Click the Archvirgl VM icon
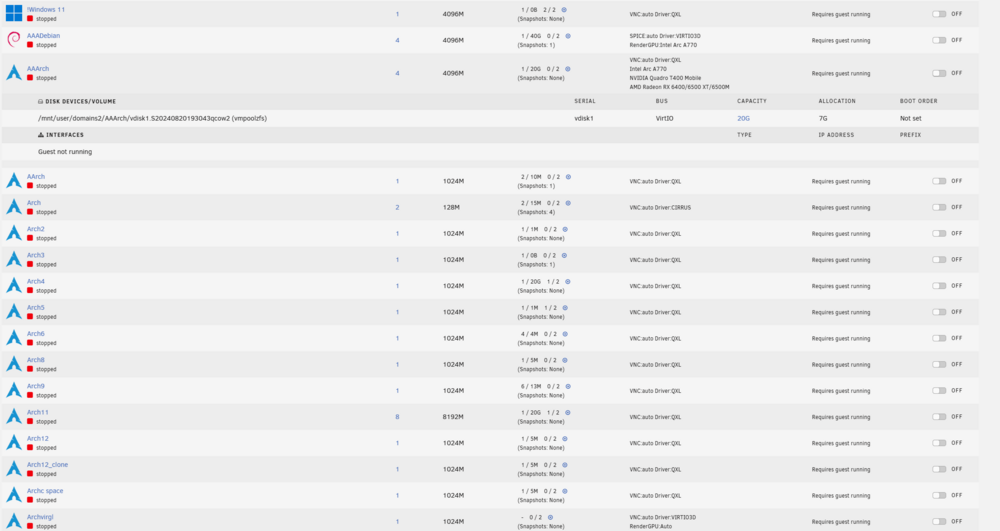 [14, 521]
